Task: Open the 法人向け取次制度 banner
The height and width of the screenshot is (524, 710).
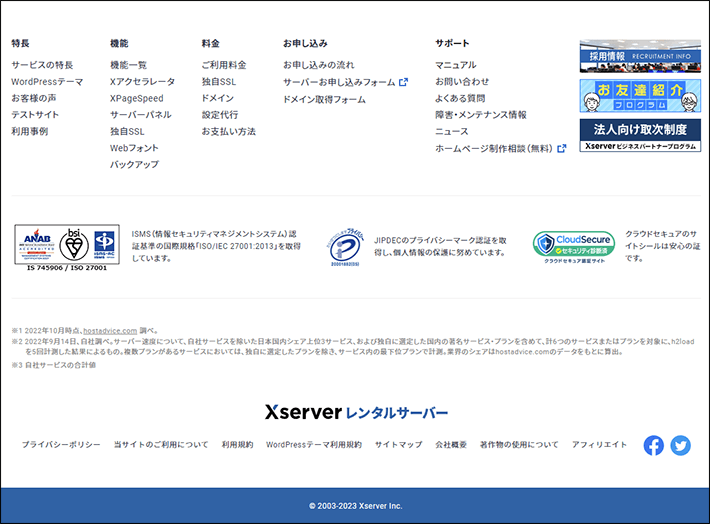Action: tap(640, 135)
